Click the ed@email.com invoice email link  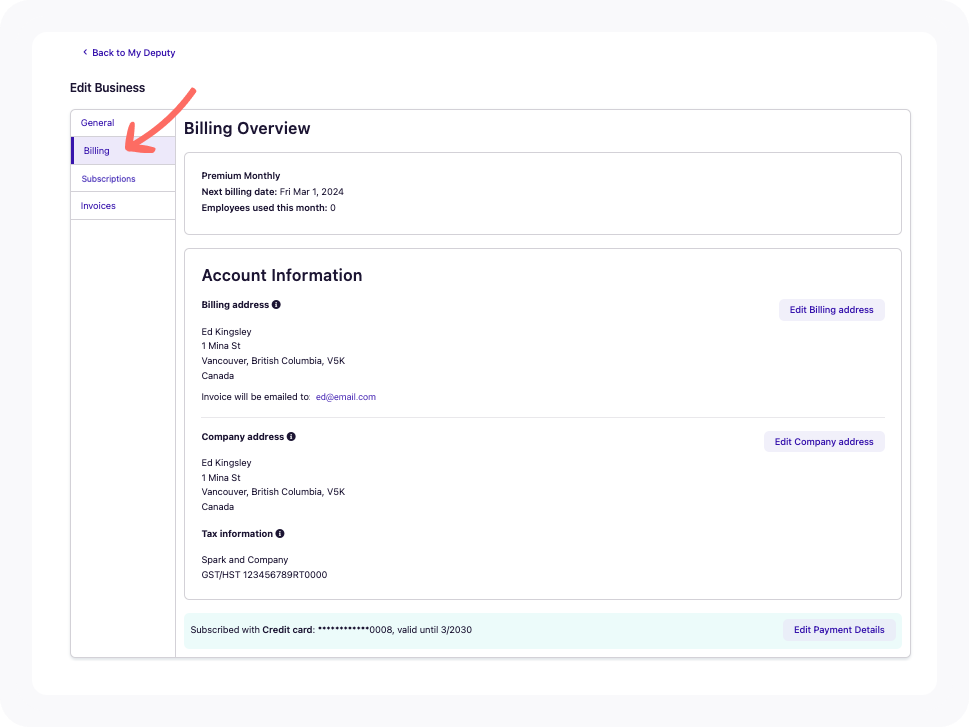pyautogui.click(x=345, y=397)
